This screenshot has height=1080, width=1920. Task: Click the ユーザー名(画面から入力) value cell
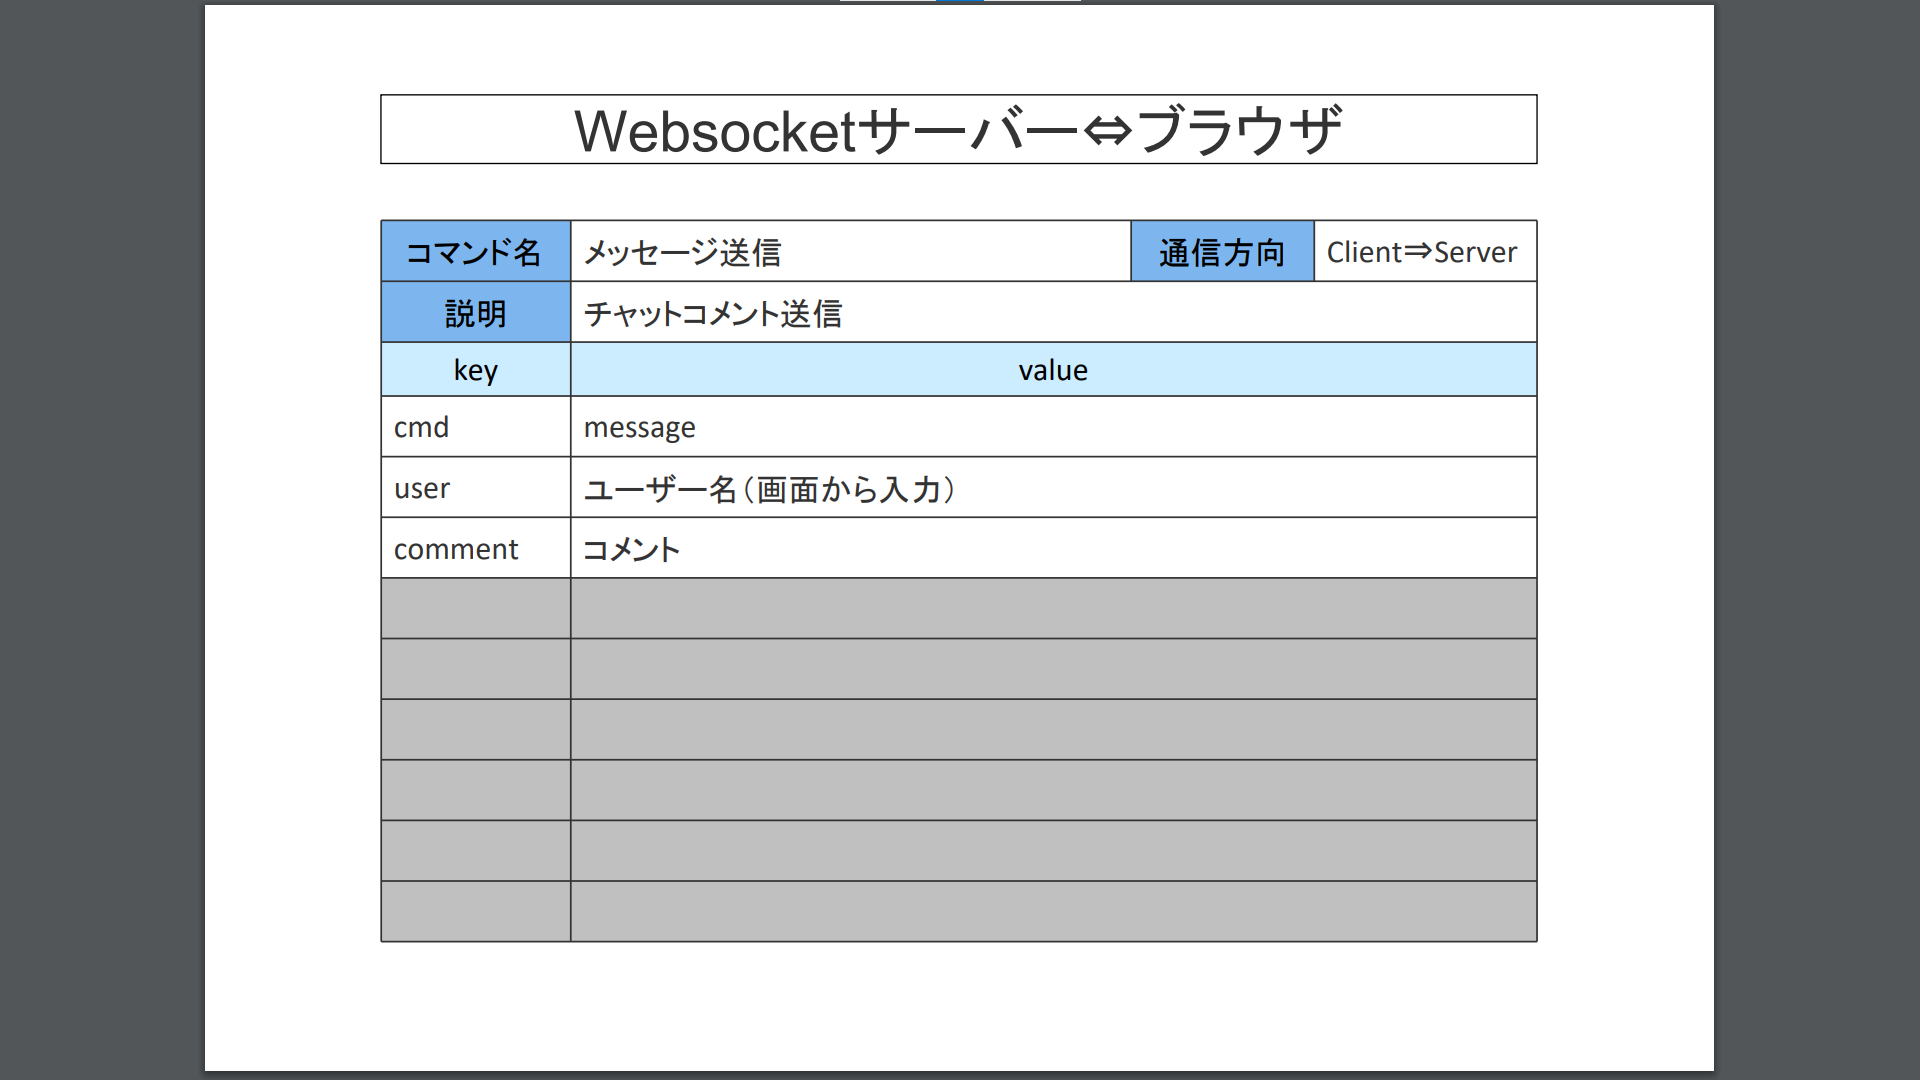click(1052, 488)
